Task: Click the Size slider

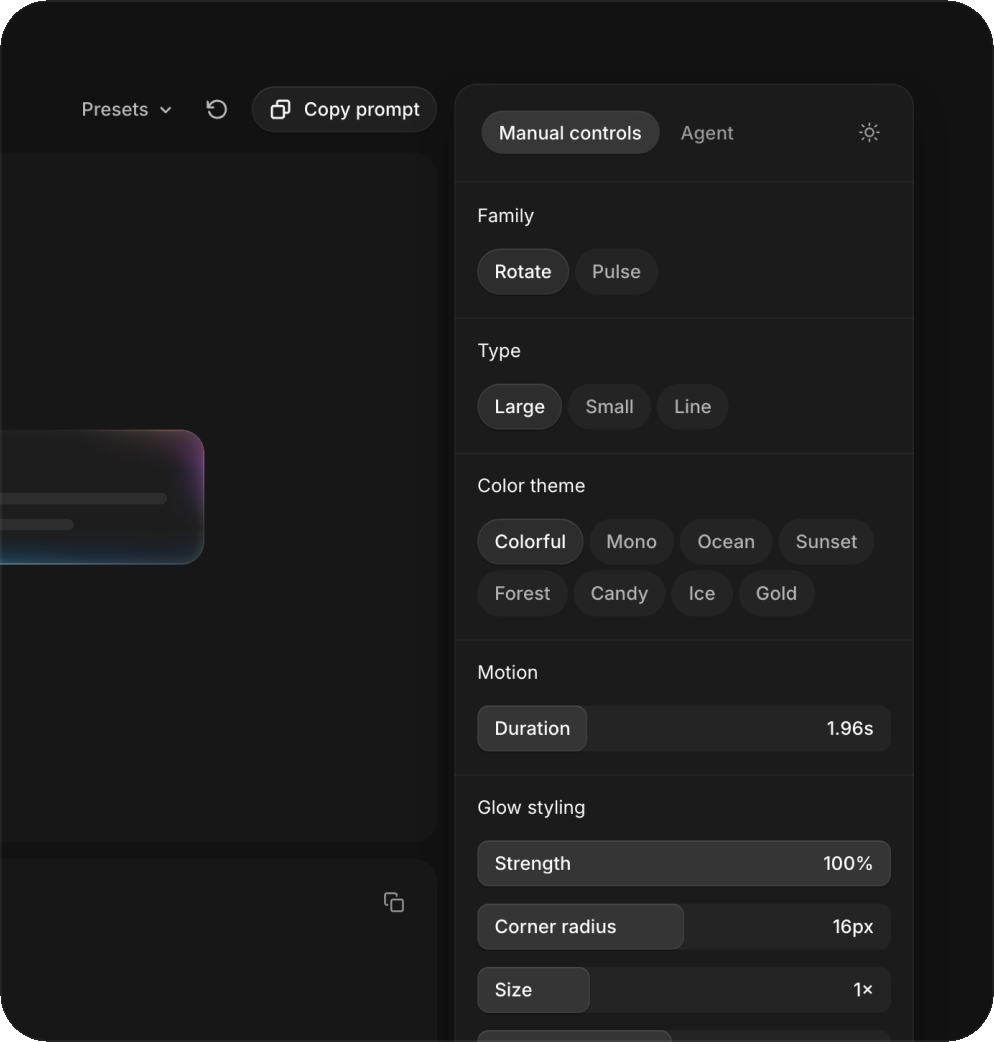Action: pos(684,990)
